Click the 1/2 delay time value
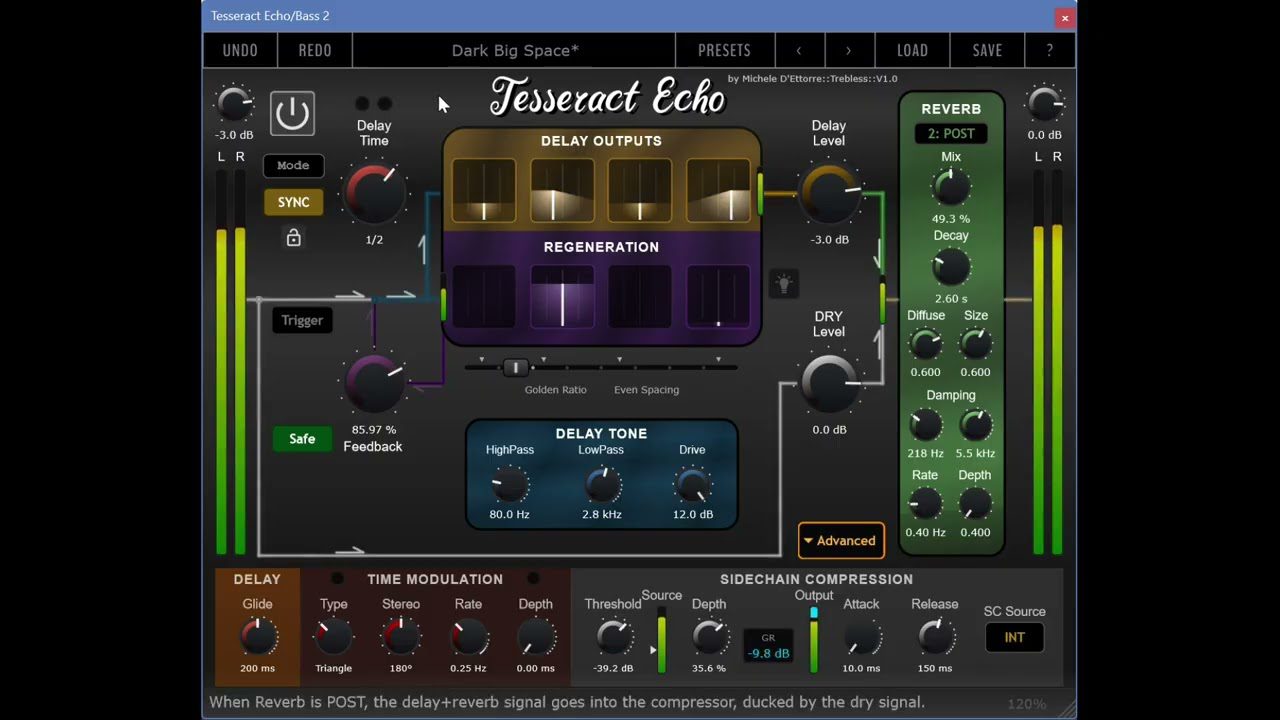Viewport: 1280px width, 720px height. [x=374, y=240]
